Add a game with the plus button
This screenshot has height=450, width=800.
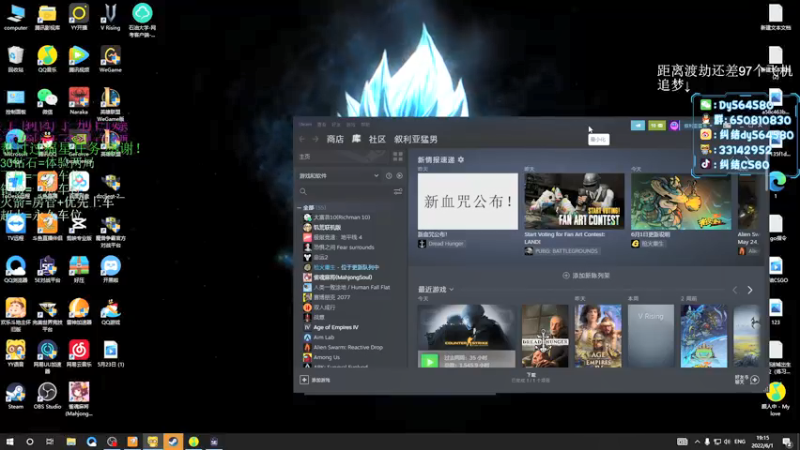pos(304,380)
